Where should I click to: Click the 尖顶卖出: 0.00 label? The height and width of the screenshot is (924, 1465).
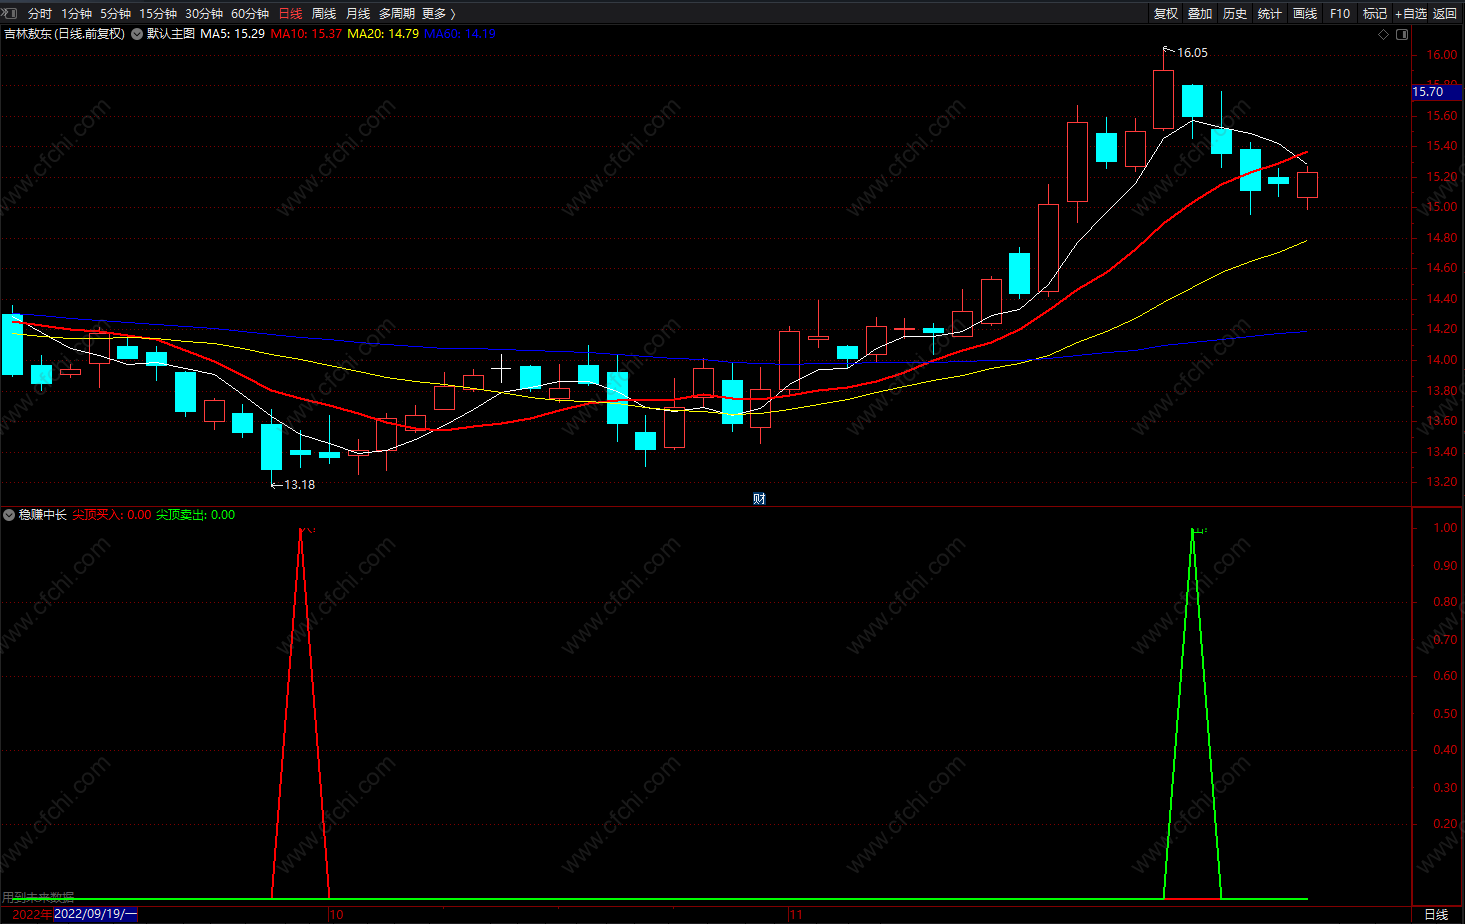(x=196, y=515)
